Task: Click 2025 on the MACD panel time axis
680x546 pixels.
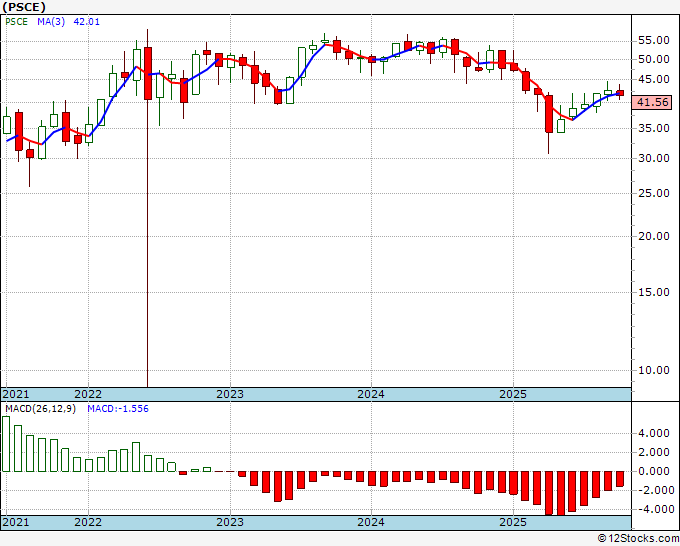Action: [x=513, y=522]
